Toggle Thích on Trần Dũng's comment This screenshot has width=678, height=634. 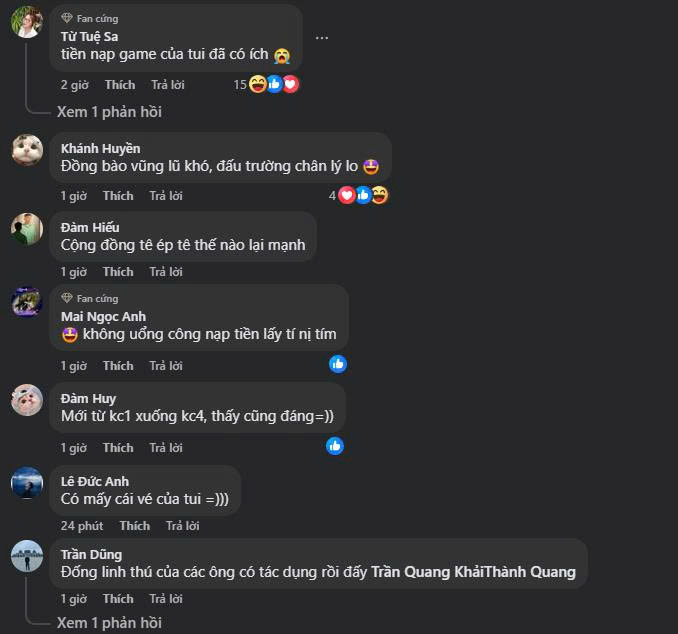click(118, 599)
